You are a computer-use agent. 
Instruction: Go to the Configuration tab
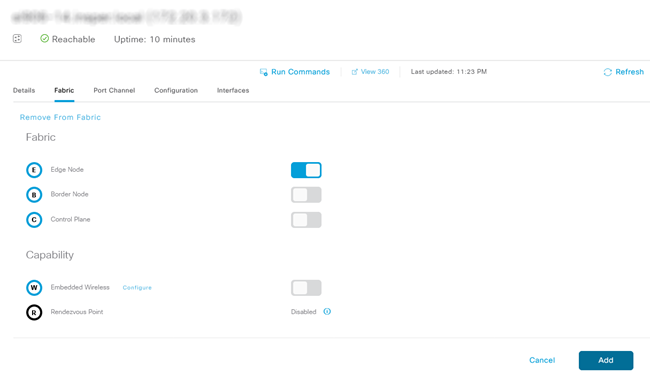[x=176, y=90]
